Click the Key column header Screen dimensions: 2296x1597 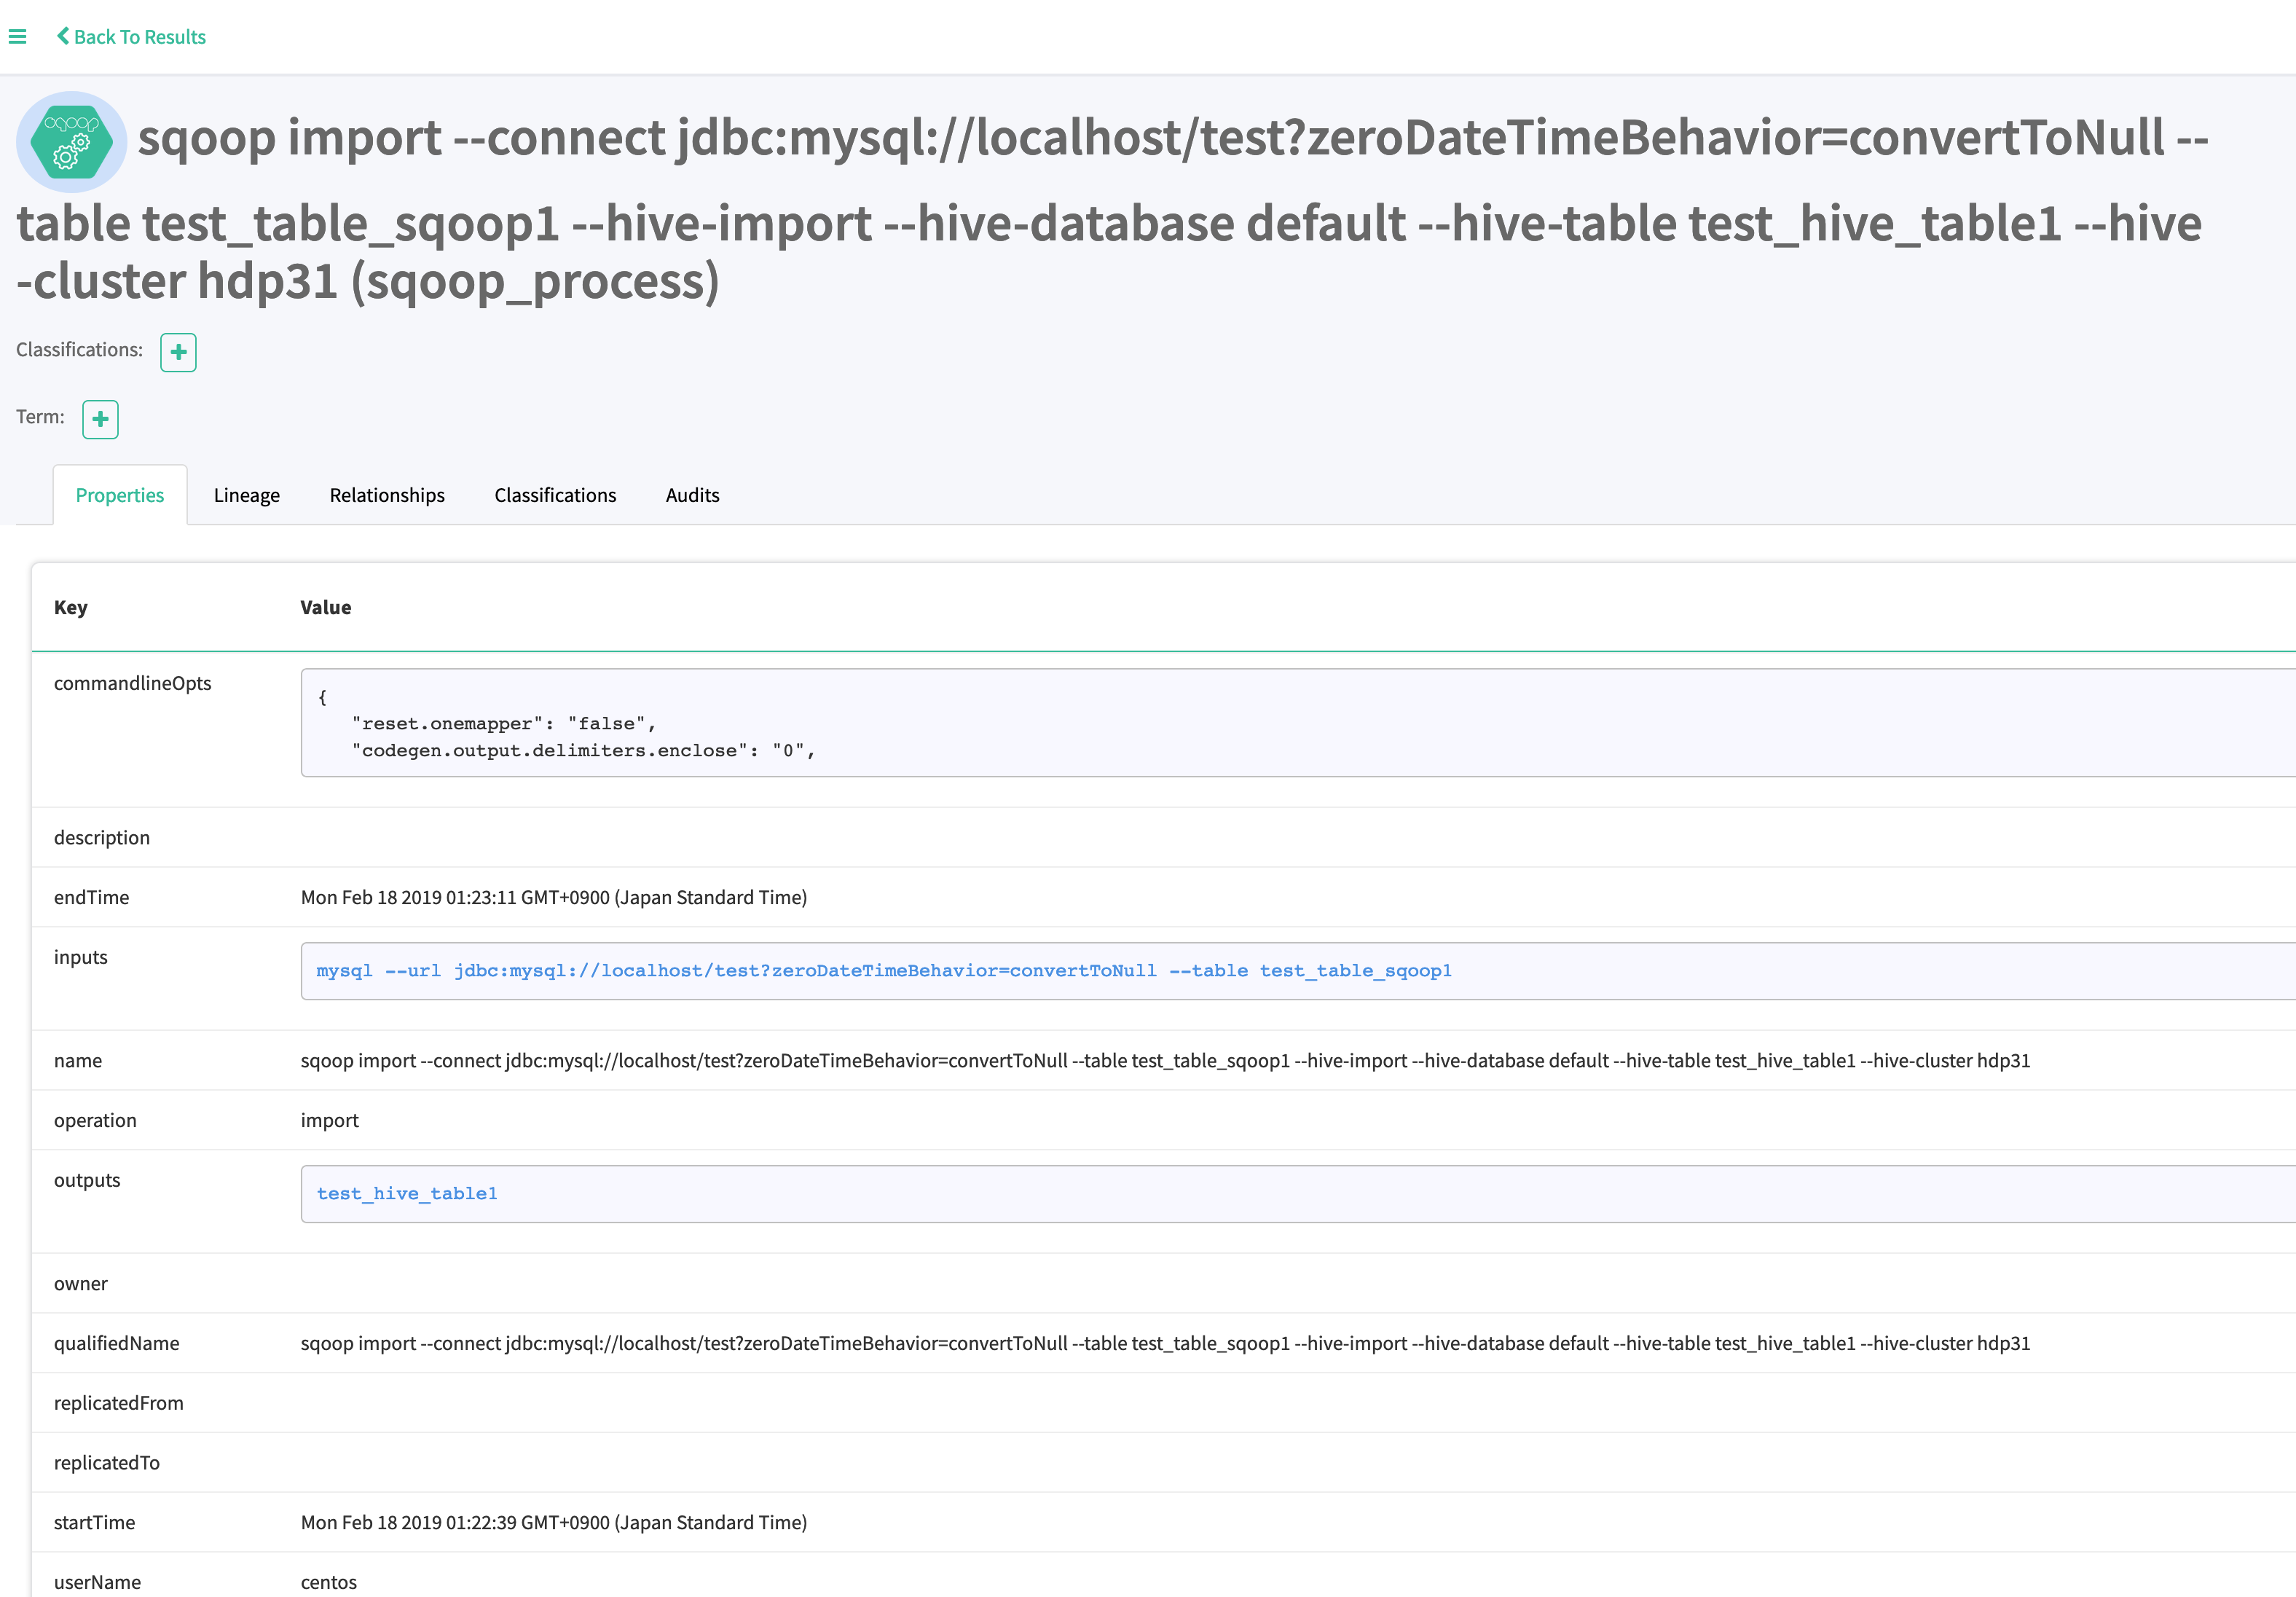[71, 607]
